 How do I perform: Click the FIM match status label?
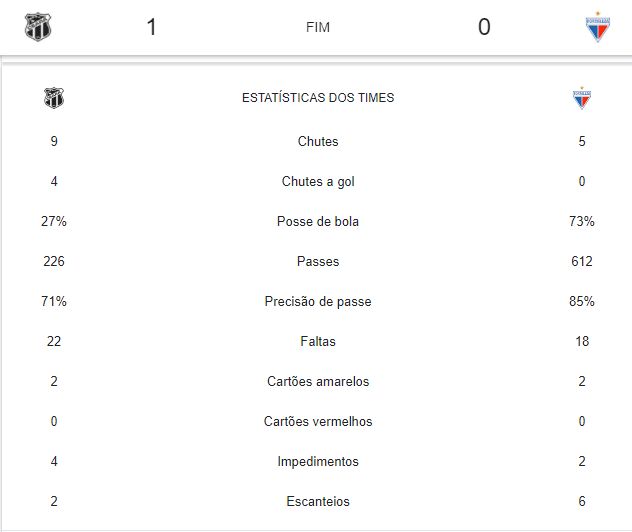tap(318, 27)
